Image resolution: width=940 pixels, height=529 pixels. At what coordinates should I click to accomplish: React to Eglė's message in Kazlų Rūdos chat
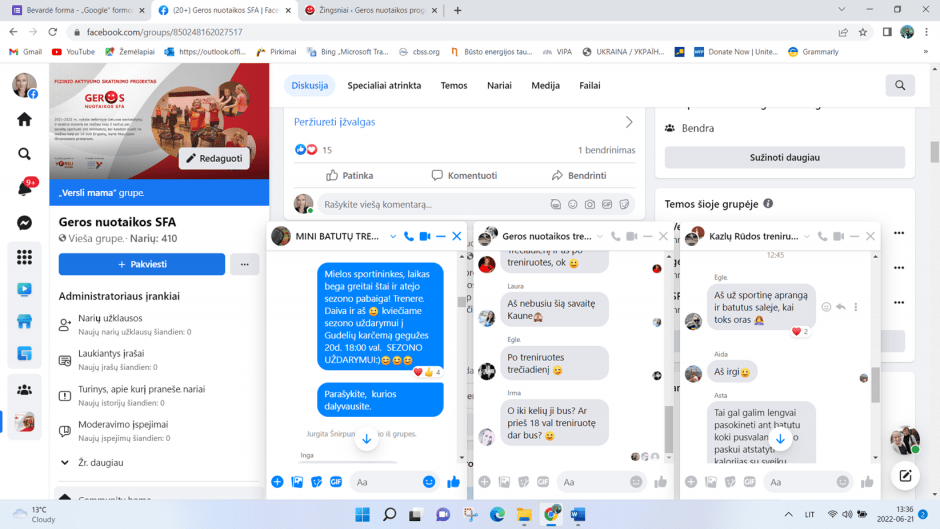826,307
